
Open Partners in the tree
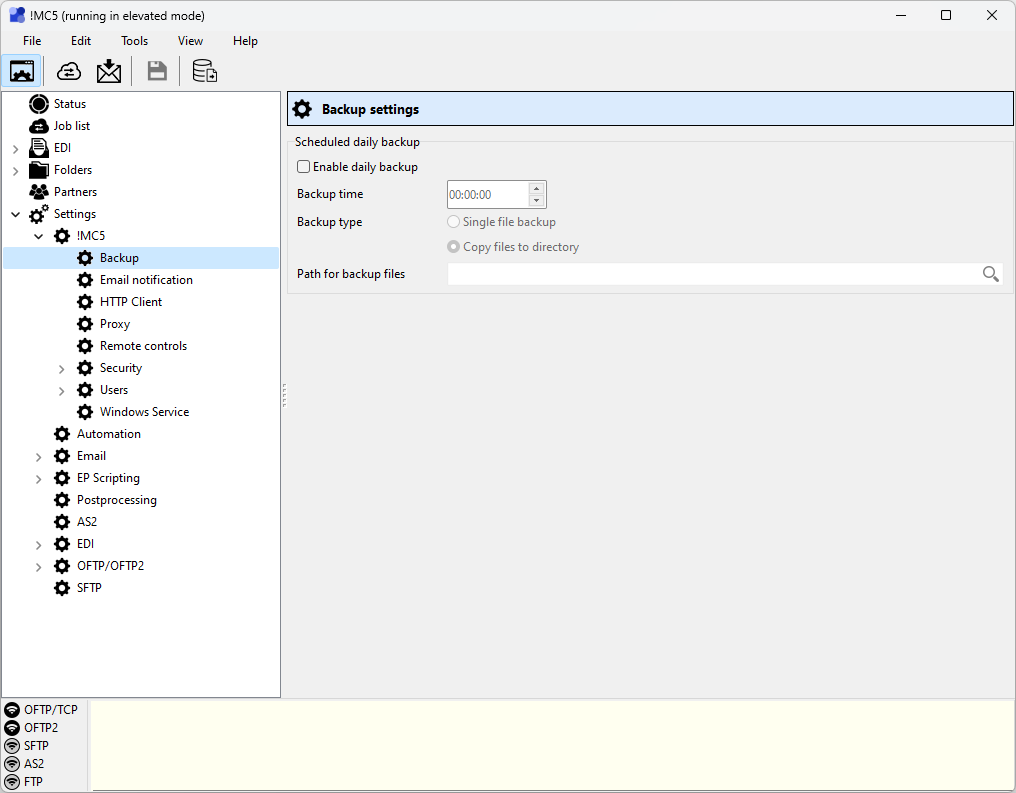[x=75, y=192]
